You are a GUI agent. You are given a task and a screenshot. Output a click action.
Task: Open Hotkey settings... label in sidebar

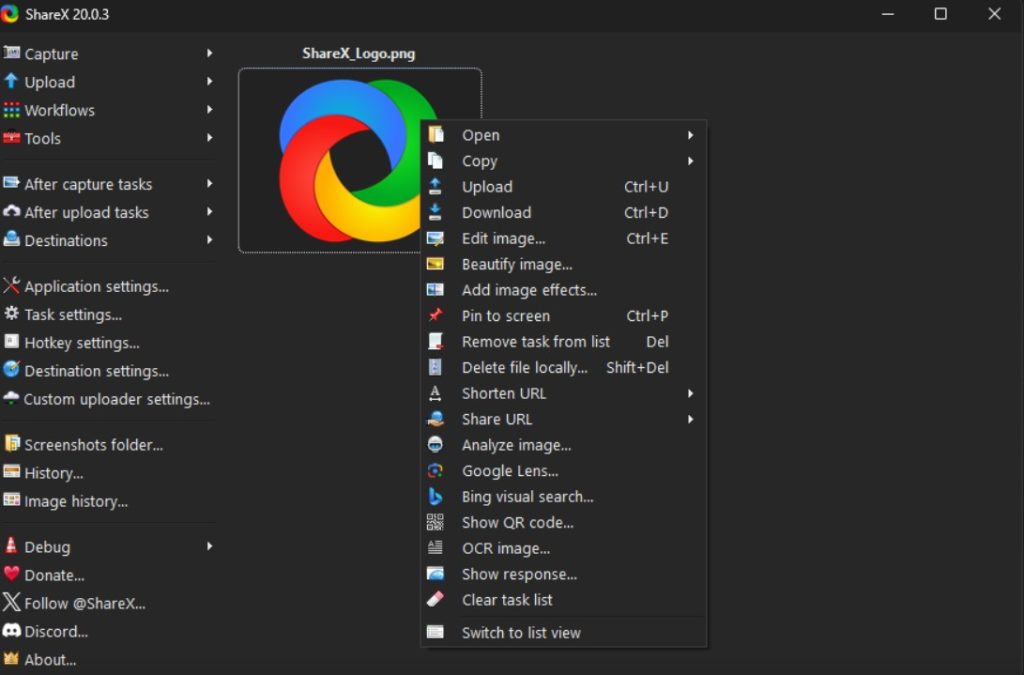[x=82, y=343]
